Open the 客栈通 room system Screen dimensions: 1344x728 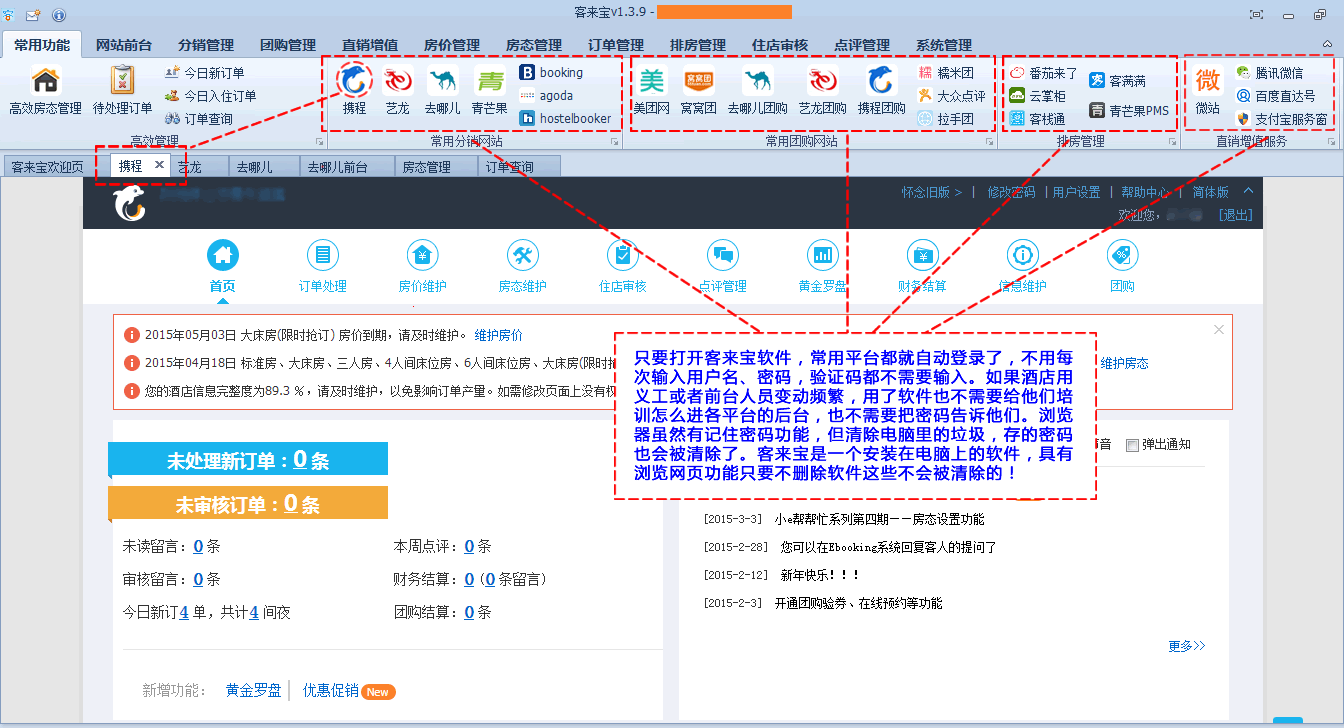coord(1037,119)
